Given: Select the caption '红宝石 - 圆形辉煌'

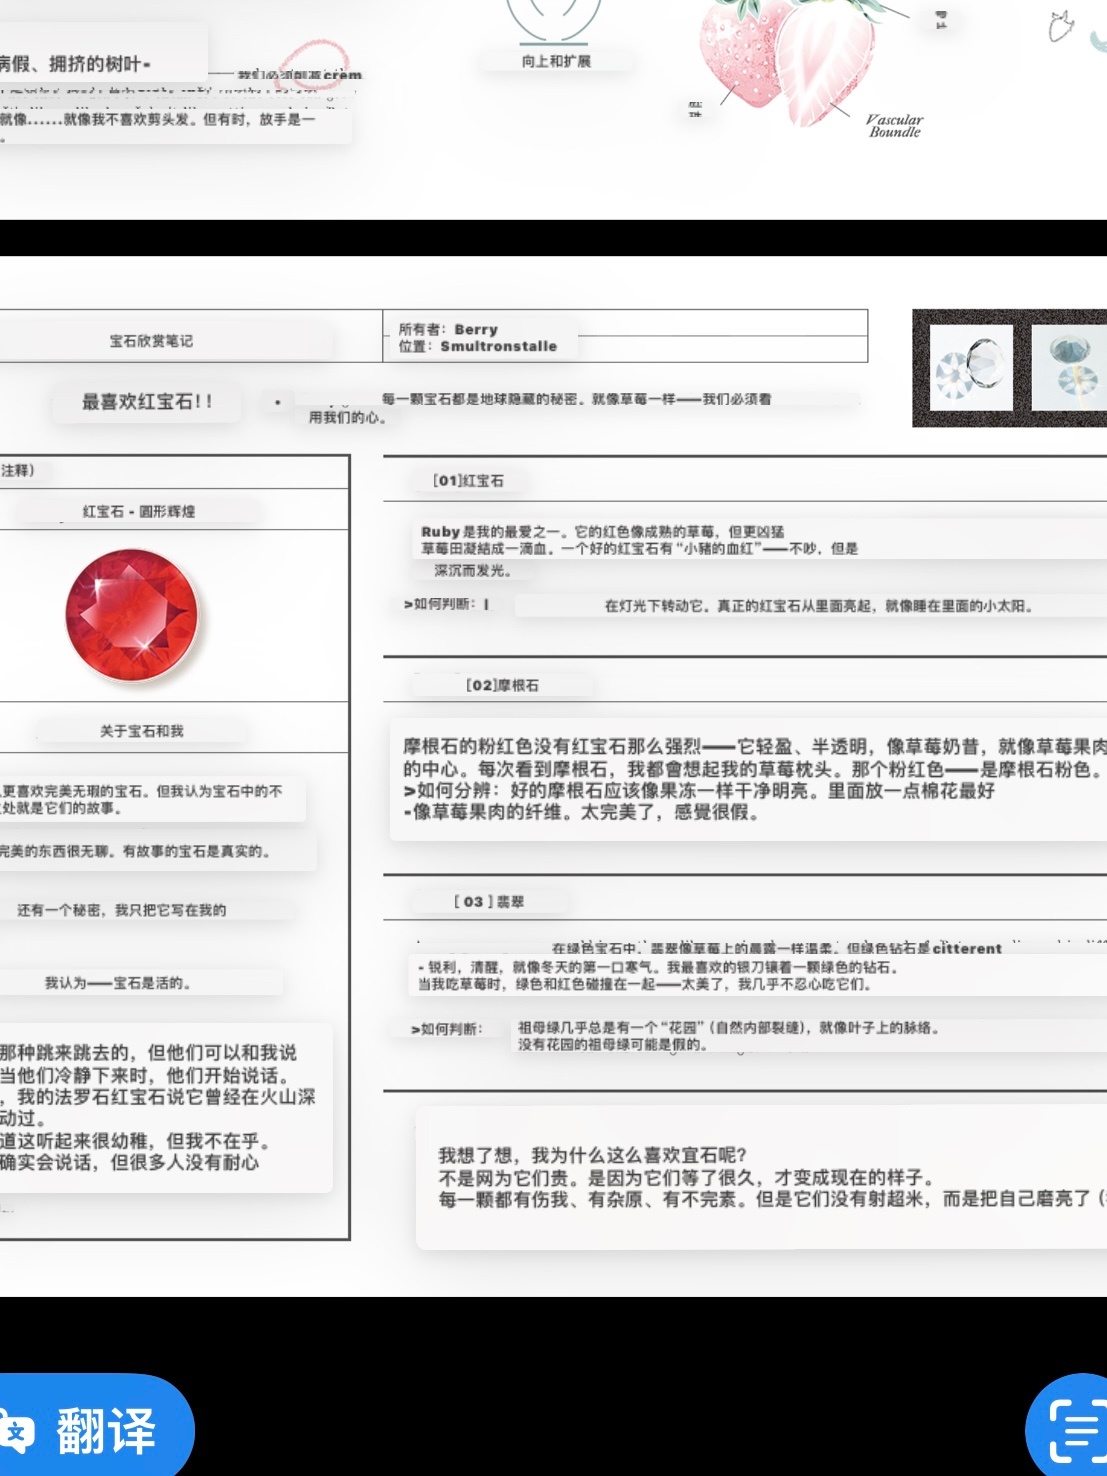Looking at the screenshot, I should [139, 512].
